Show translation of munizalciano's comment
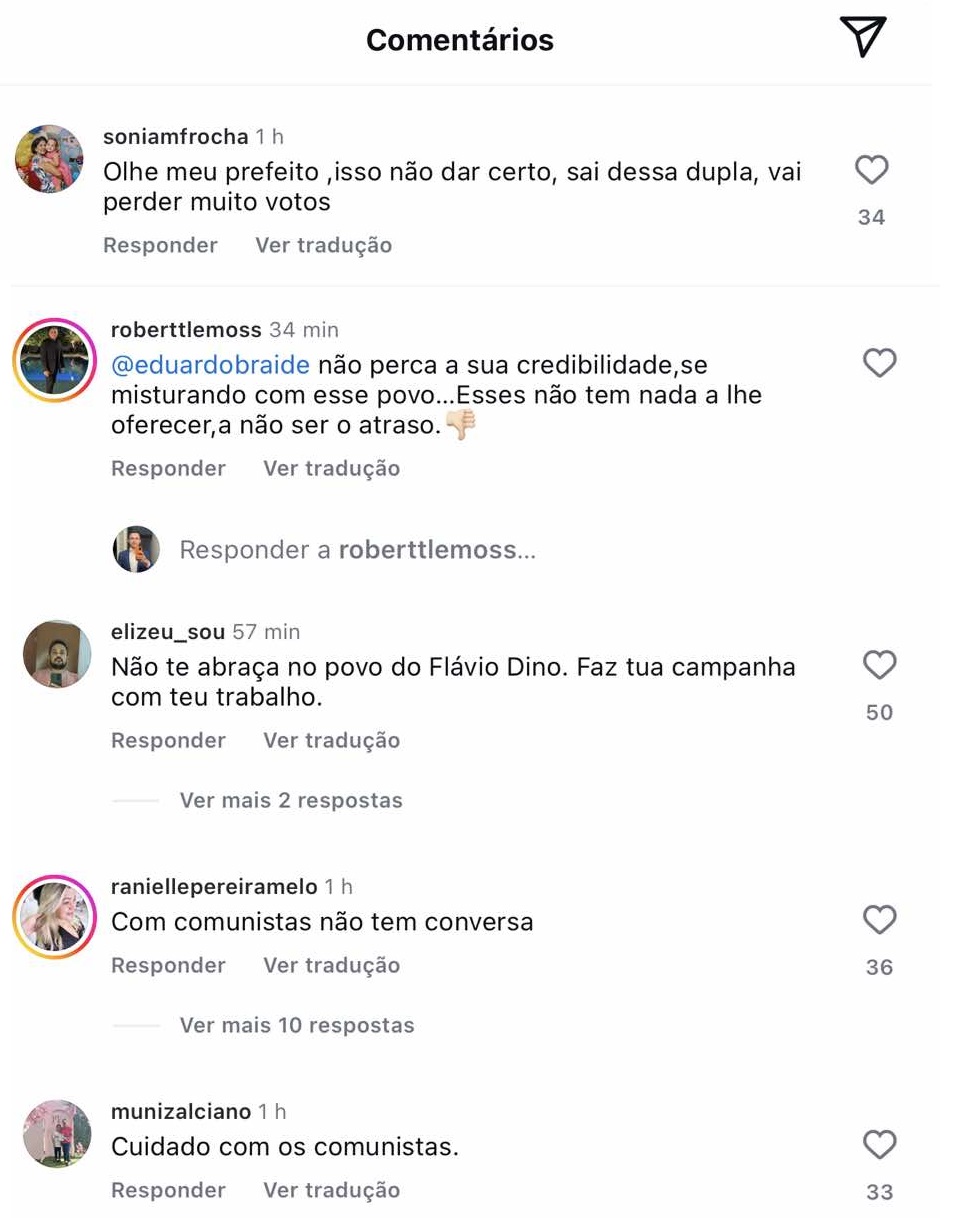961x1218 pixels. pos(331,1190)
